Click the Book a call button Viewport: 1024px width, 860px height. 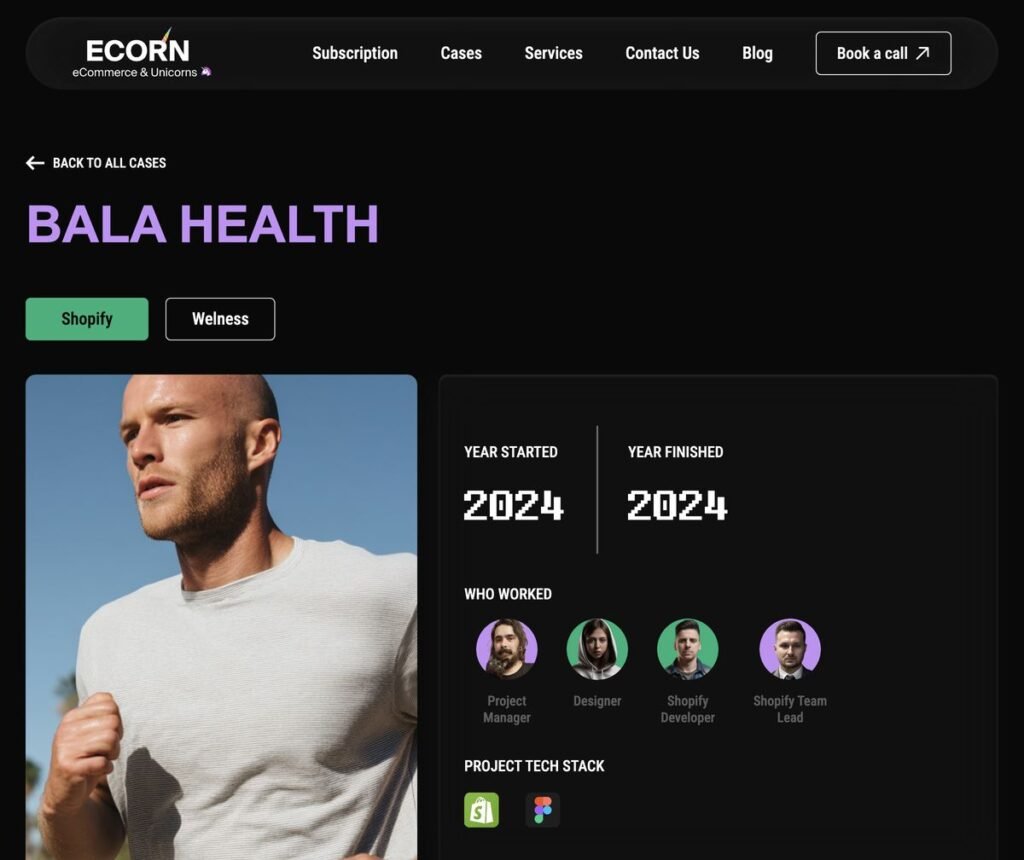pos(883,53)
